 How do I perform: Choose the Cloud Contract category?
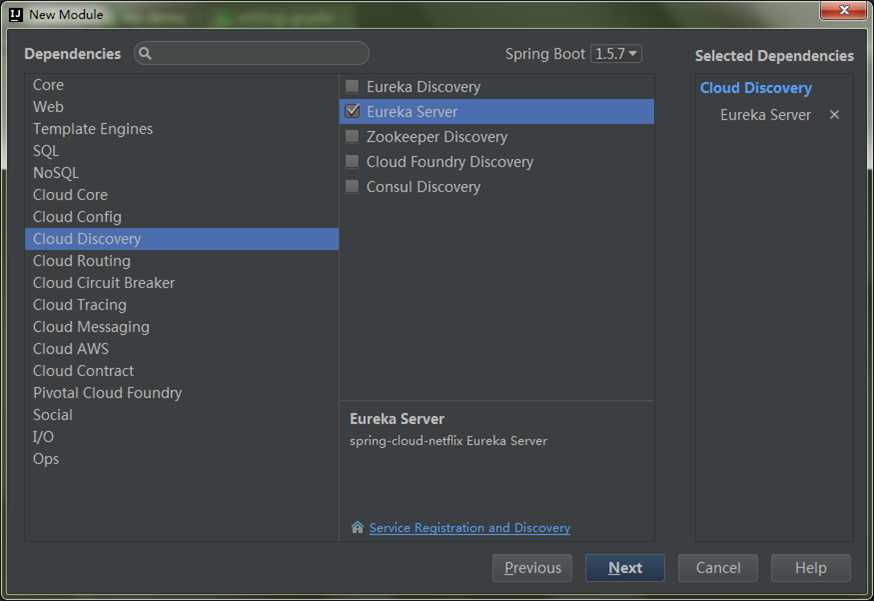(x=182, y=371)
